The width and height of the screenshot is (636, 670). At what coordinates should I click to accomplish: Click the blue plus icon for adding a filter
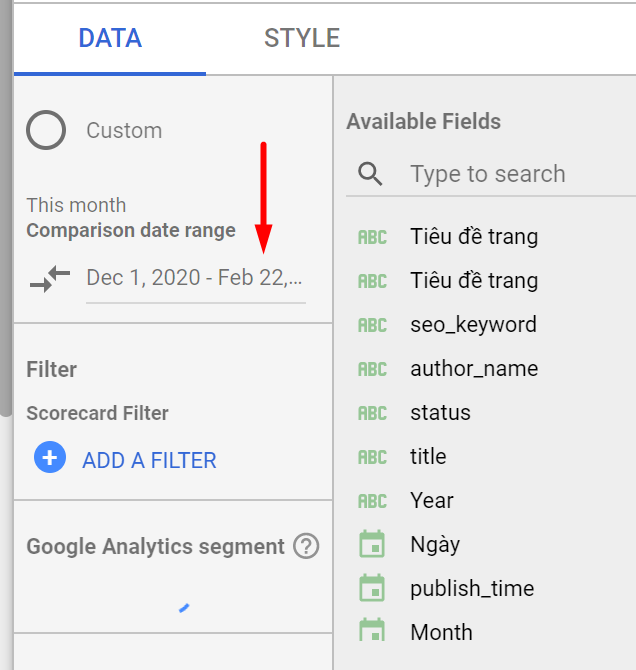pyautogui.click(x=50, y=457)
